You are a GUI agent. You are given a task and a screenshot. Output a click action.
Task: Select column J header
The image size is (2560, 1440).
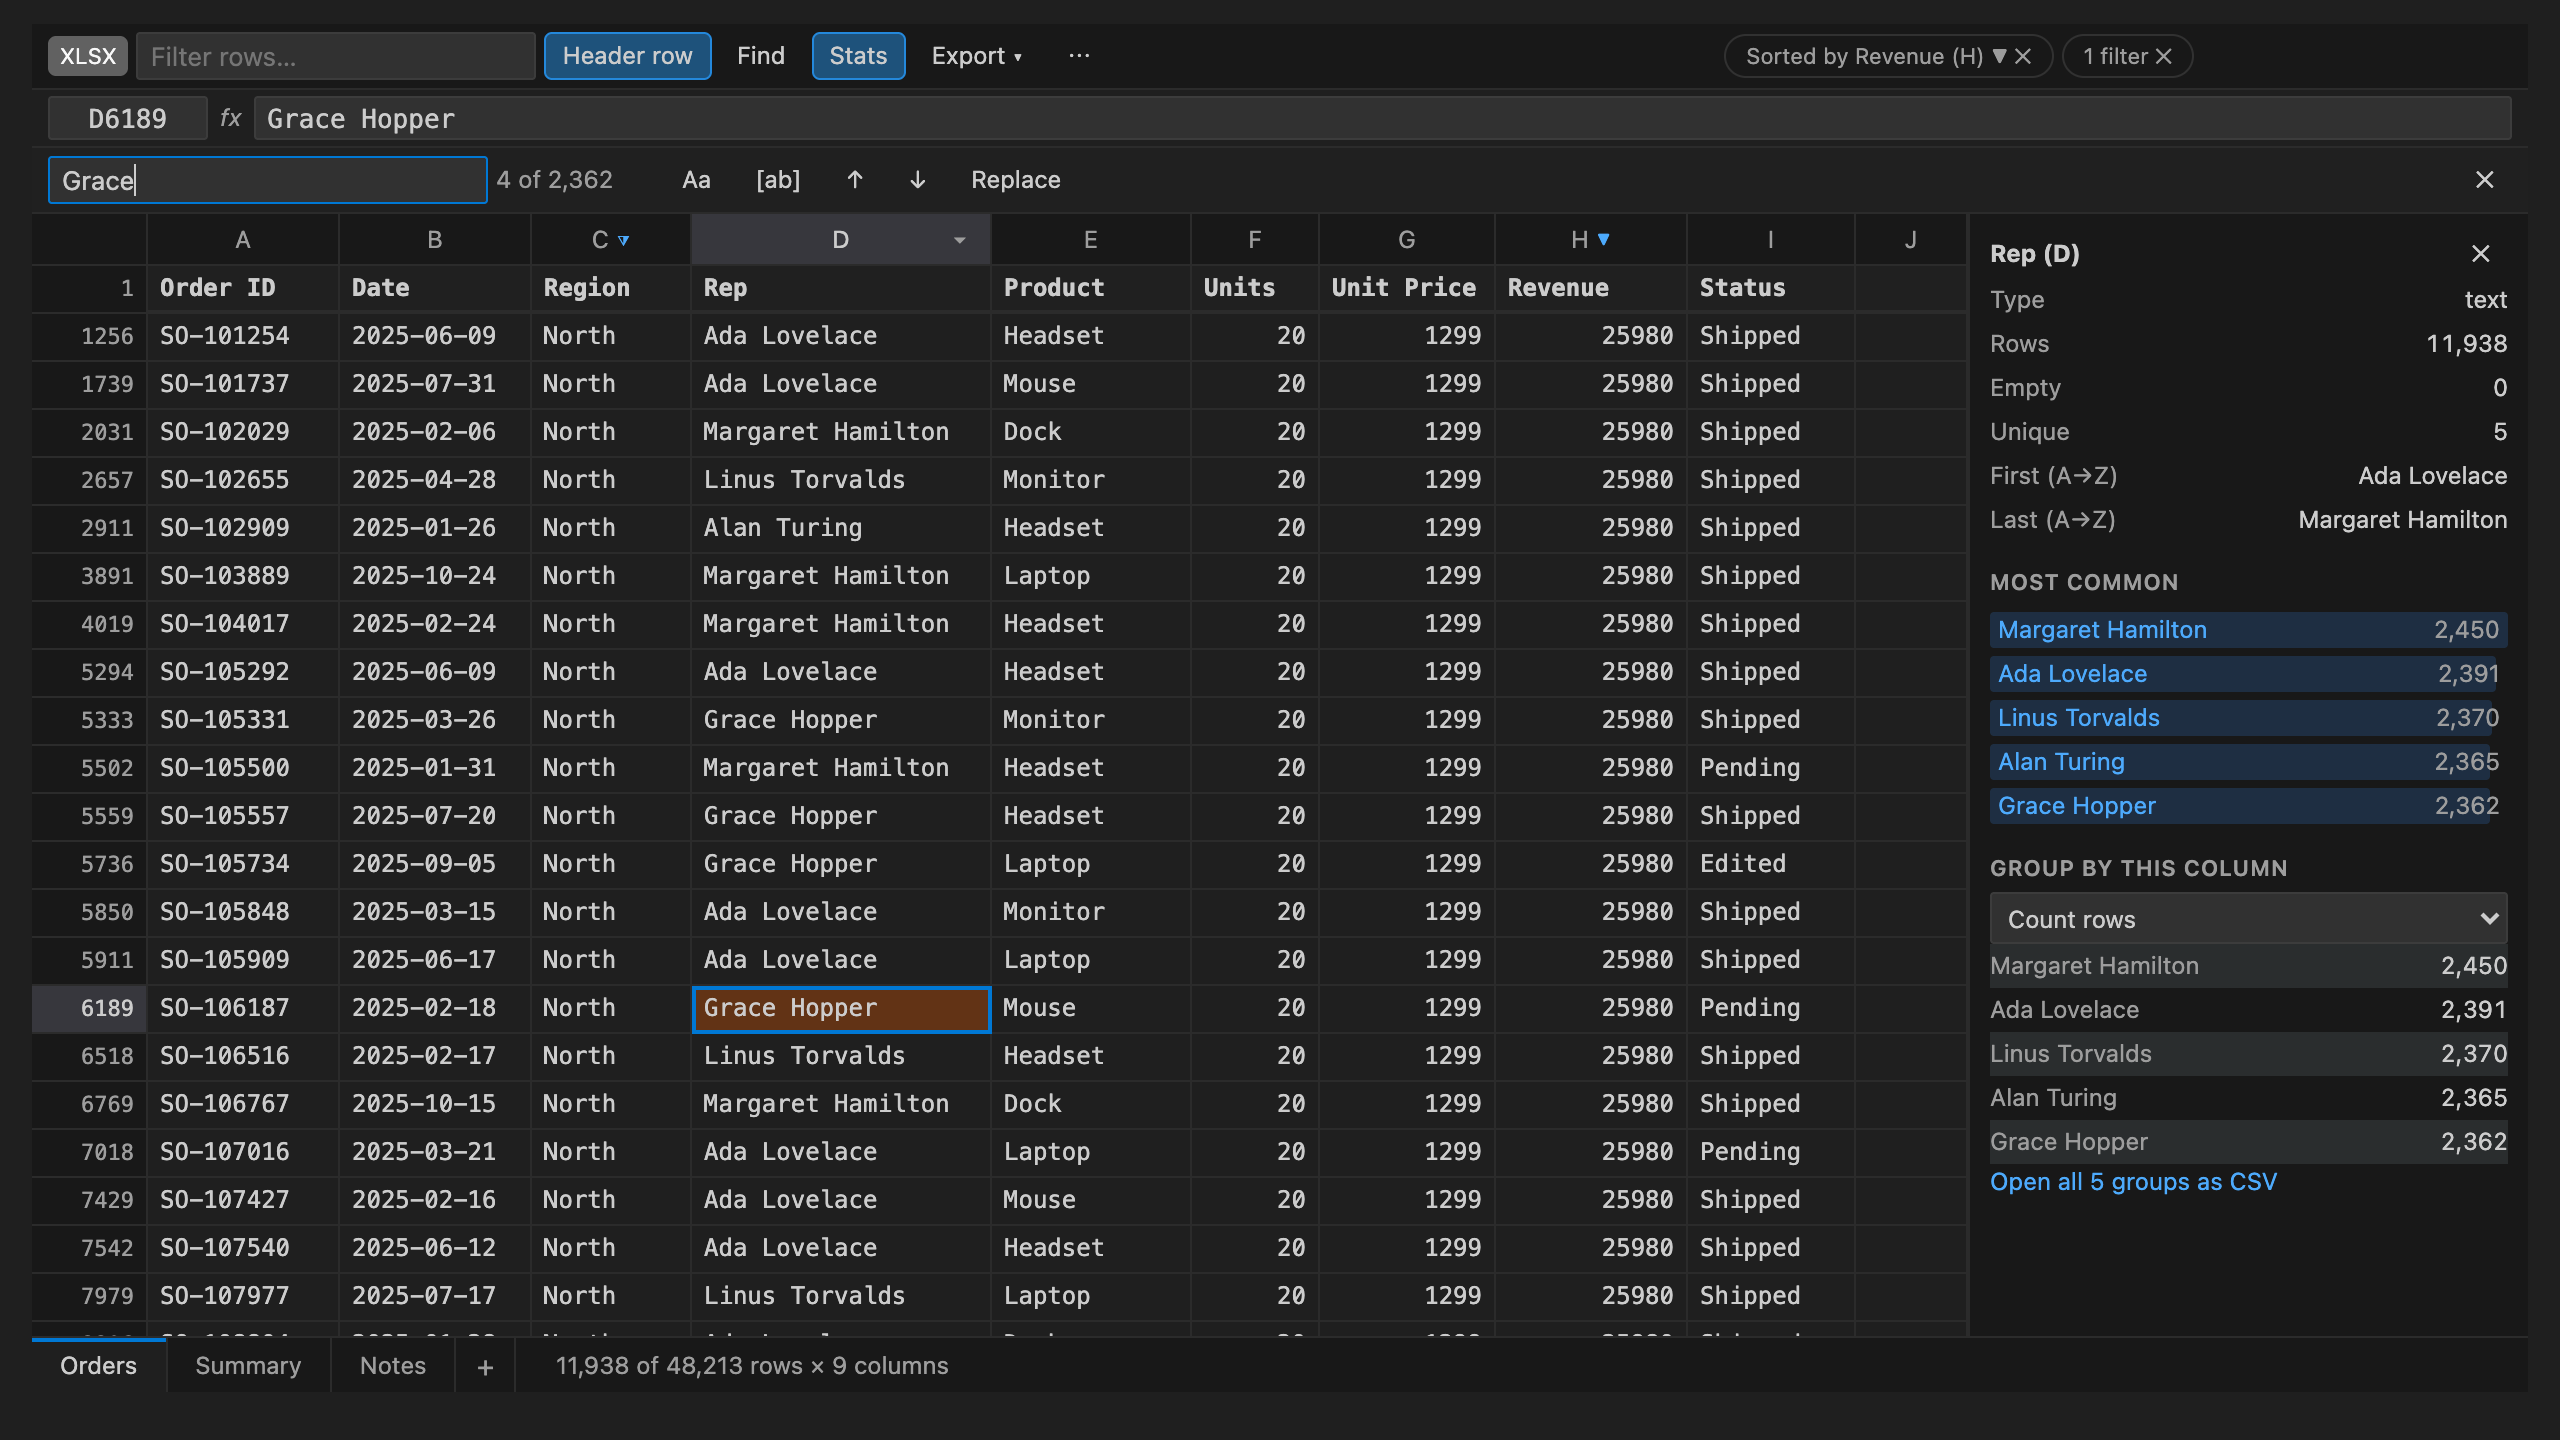(x=1911, y=240)
